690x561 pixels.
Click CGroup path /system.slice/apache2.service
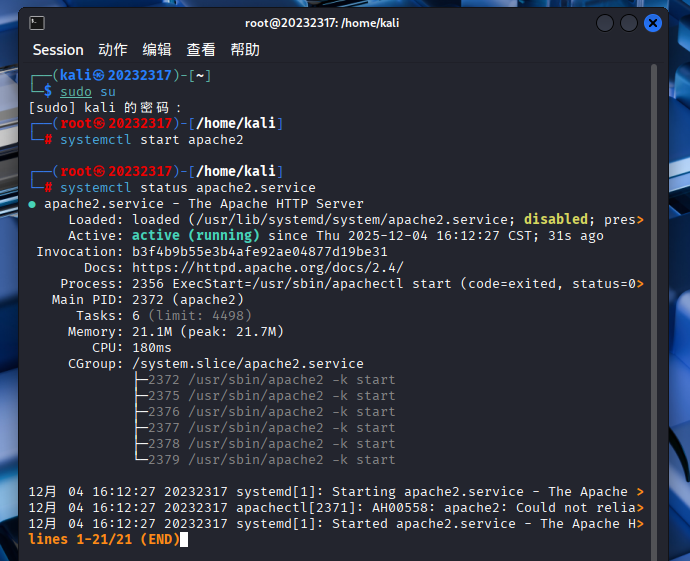coord(248,363)
